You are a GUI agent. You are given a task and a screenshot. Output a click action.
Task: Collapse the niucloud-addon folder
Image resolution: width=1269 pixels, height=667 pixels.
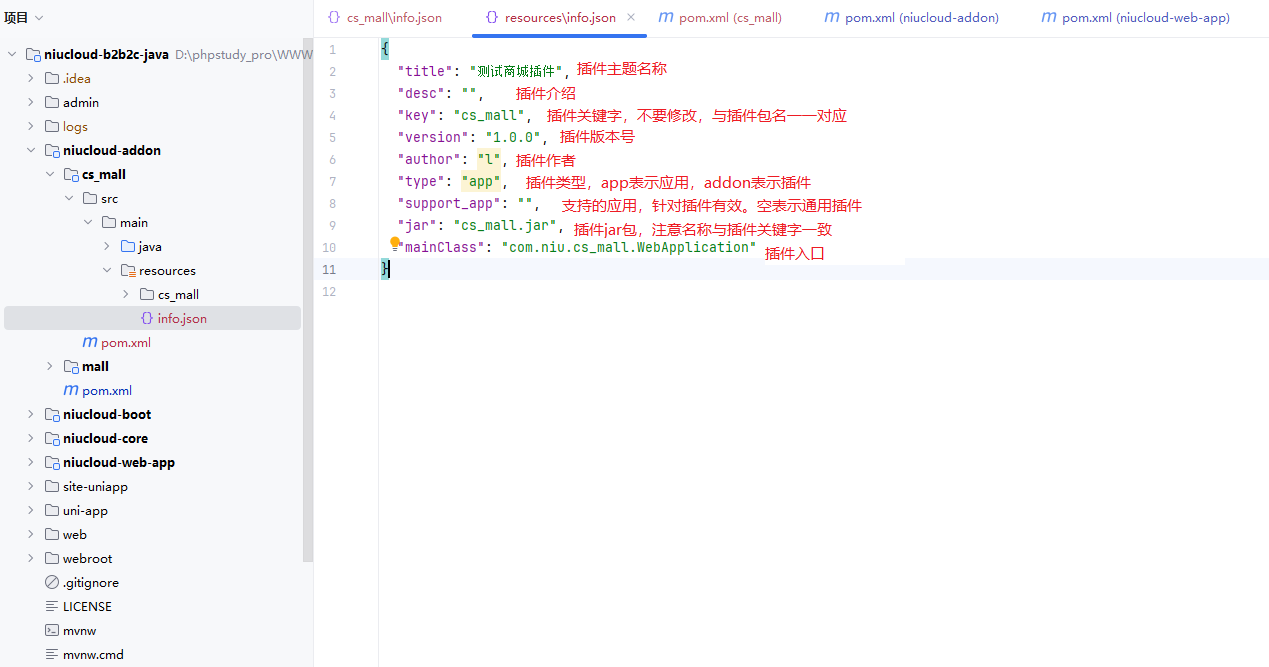(x=31, y=151)
